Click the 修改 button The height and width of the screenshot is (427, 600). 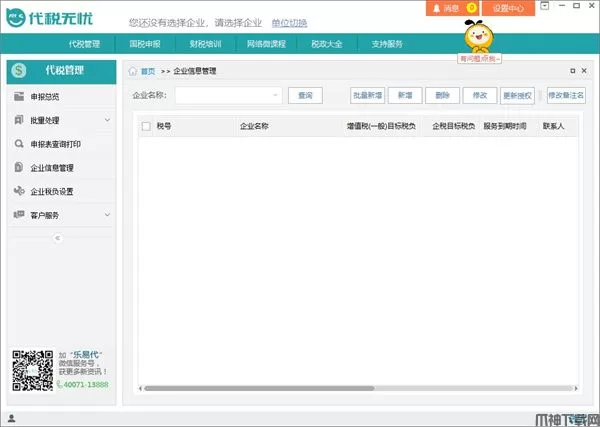point(480,95)
